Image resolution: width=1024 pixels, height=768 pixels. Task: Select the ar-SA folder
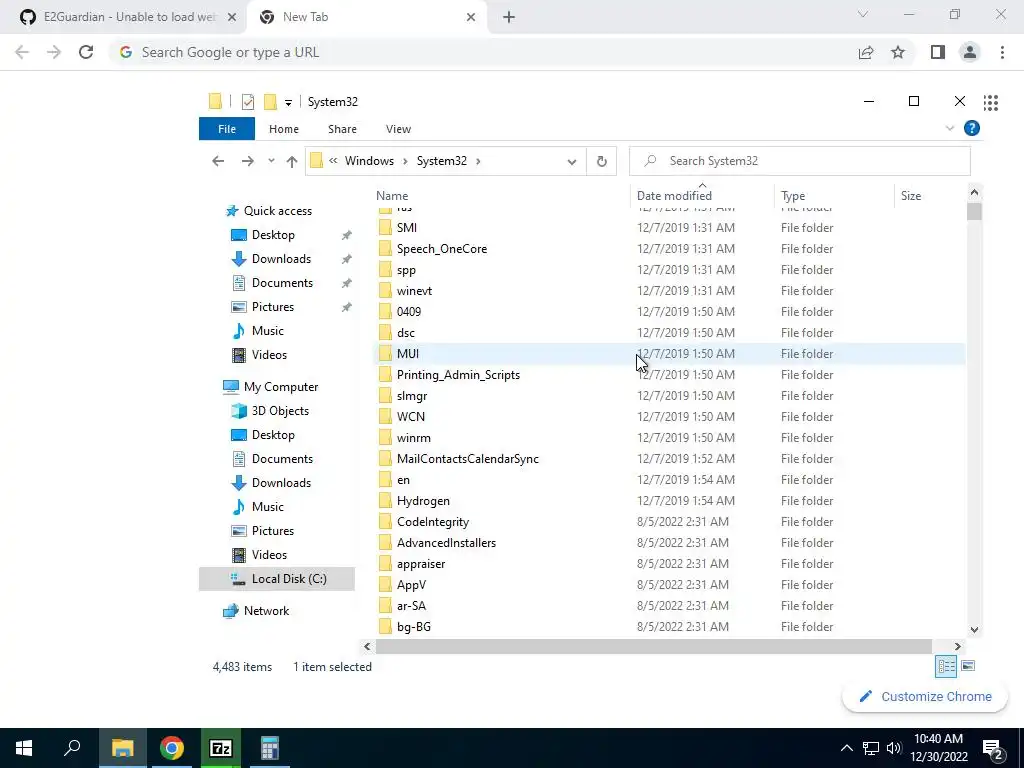pyautogui.click(x=411, y=606)
